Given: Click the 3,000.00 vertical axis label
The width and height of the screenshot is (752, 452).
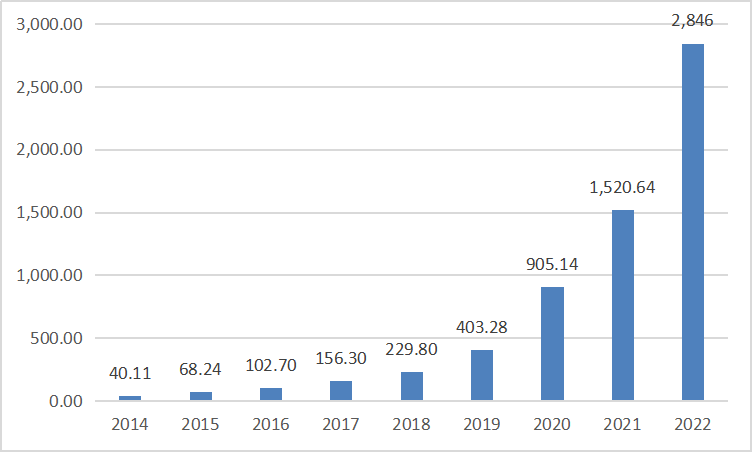Looking at the screenshot, I should click(49, 24).
